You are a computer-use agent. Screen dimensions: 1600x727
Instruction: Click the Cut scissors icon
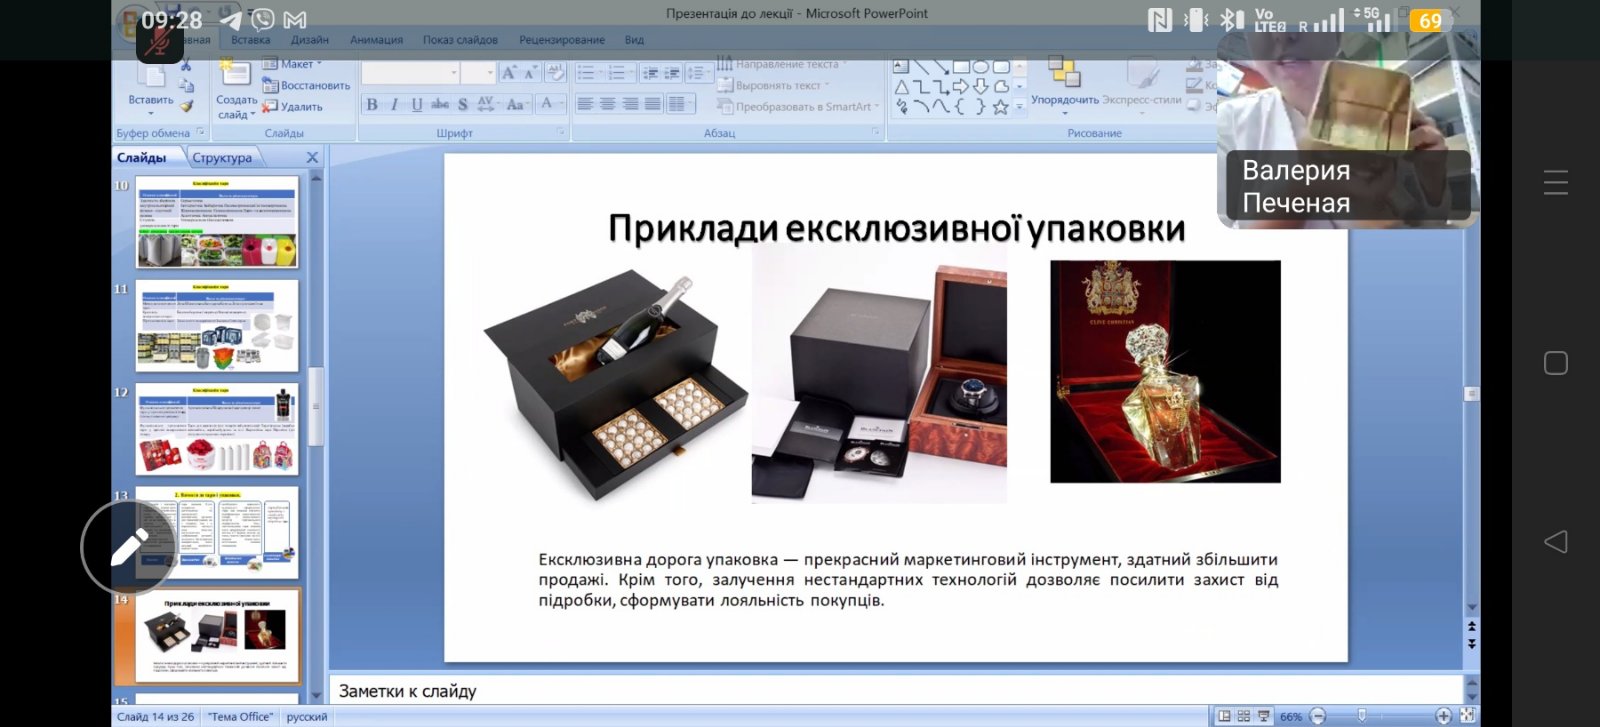(187, 67)
